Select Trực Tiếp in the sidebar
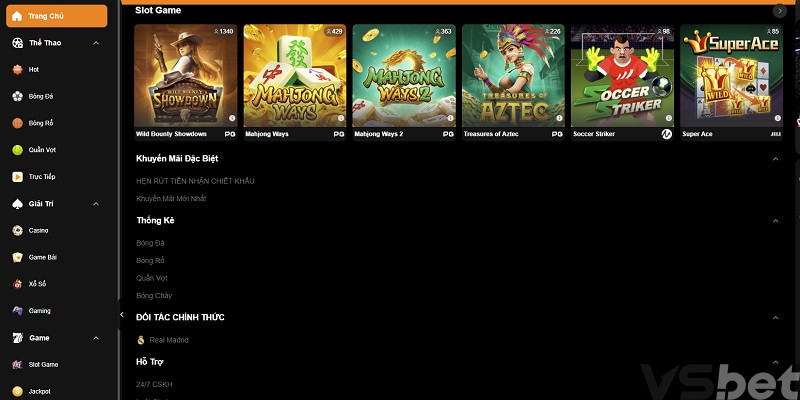Viewport: 800px width, 400px height. 42,177
